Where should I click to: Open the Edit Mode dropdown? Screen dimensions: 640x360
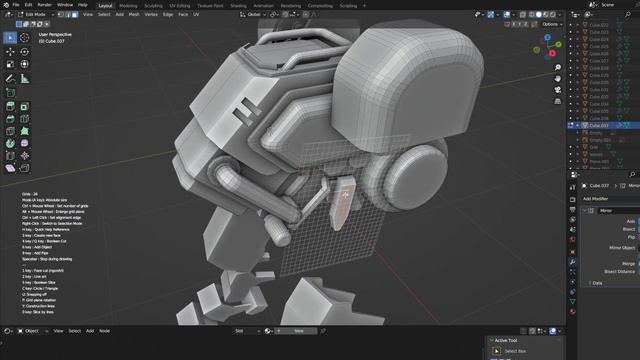(36, 15)
